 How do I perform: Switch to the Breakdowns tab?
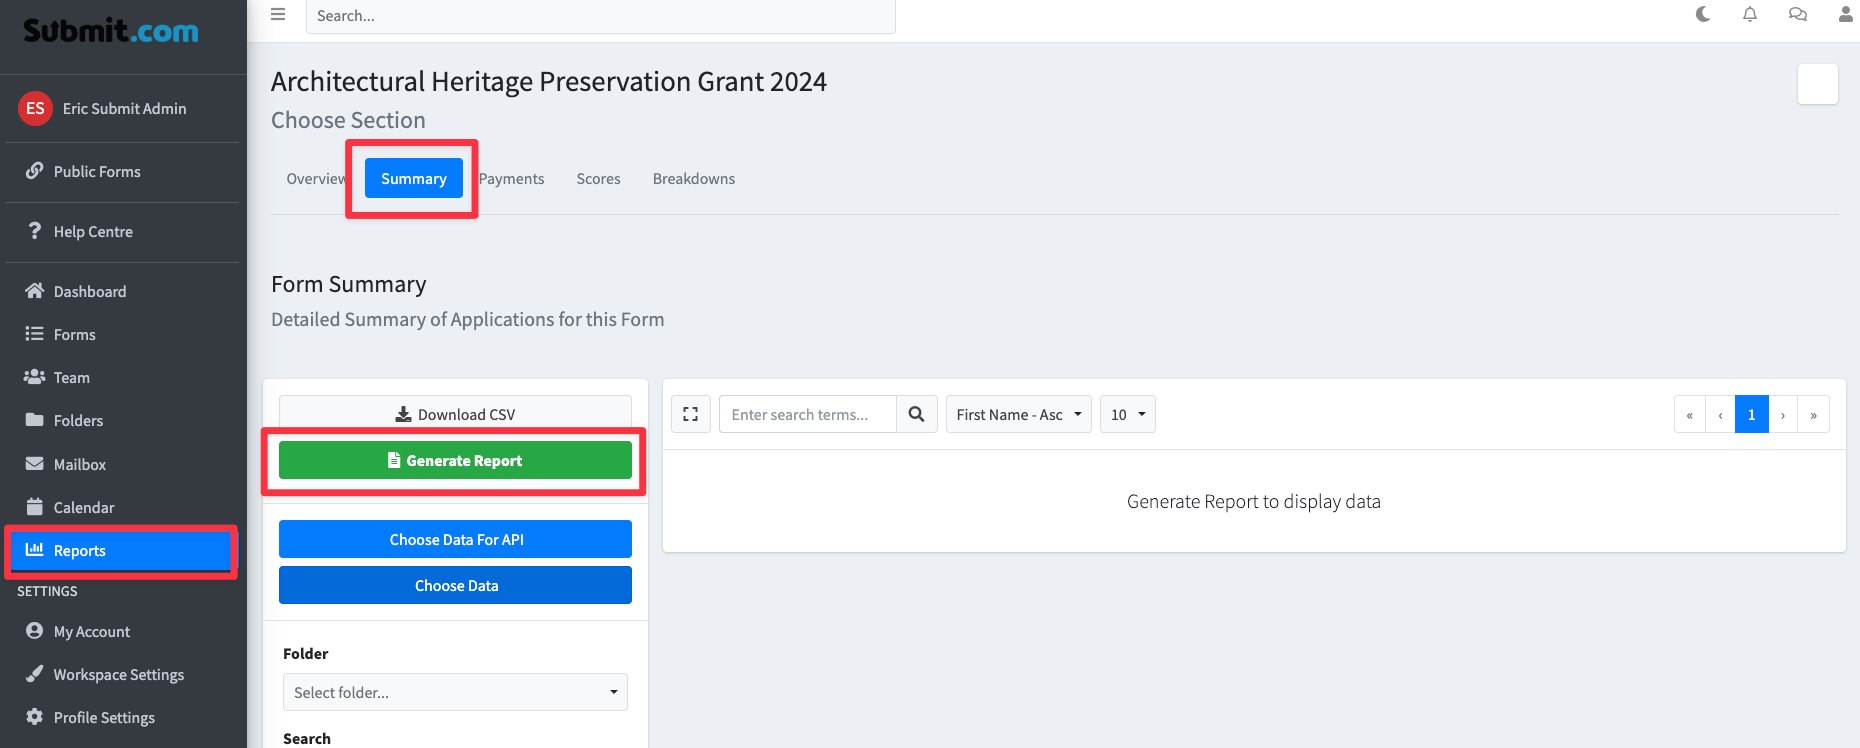[693, 179]
